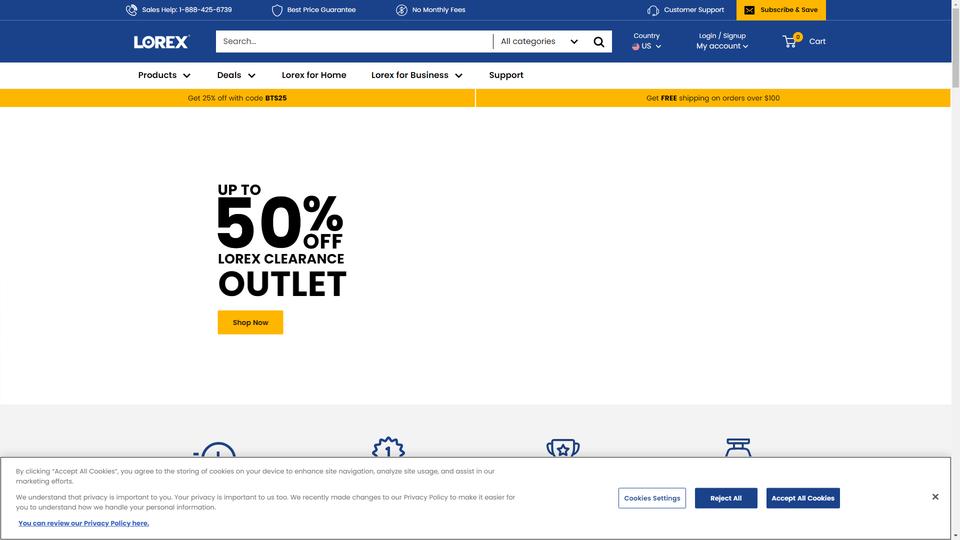960x540 pixels.
Task: Expand the Deals menu
Action: coord(236,75)
